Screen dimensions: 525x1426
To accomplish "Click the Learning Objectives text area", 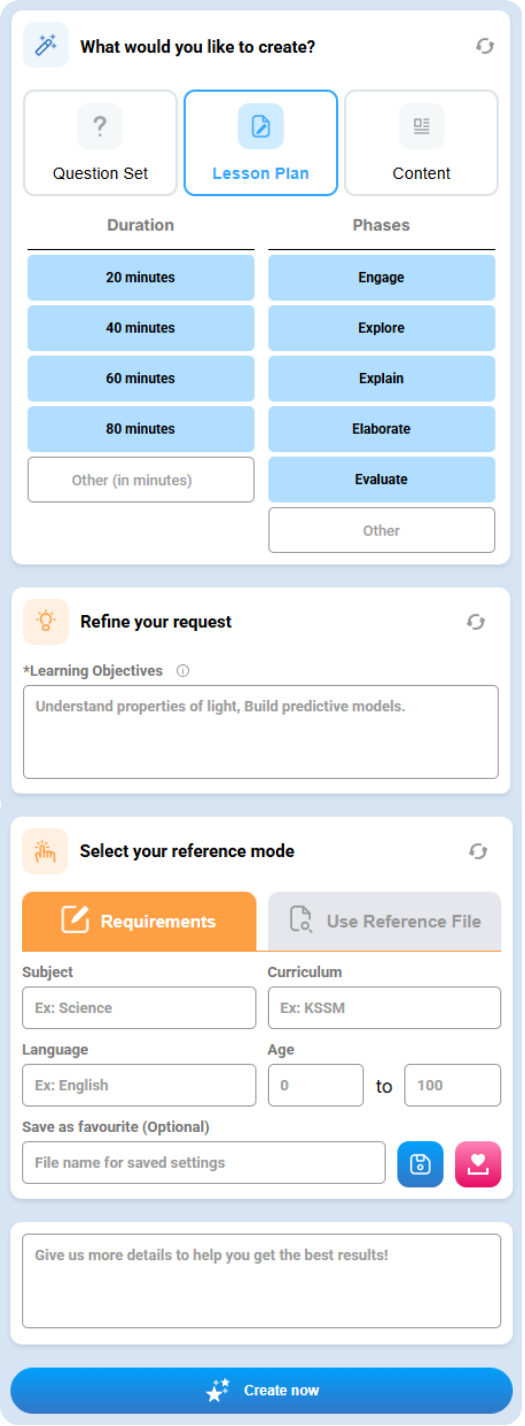I will (261, 732).
